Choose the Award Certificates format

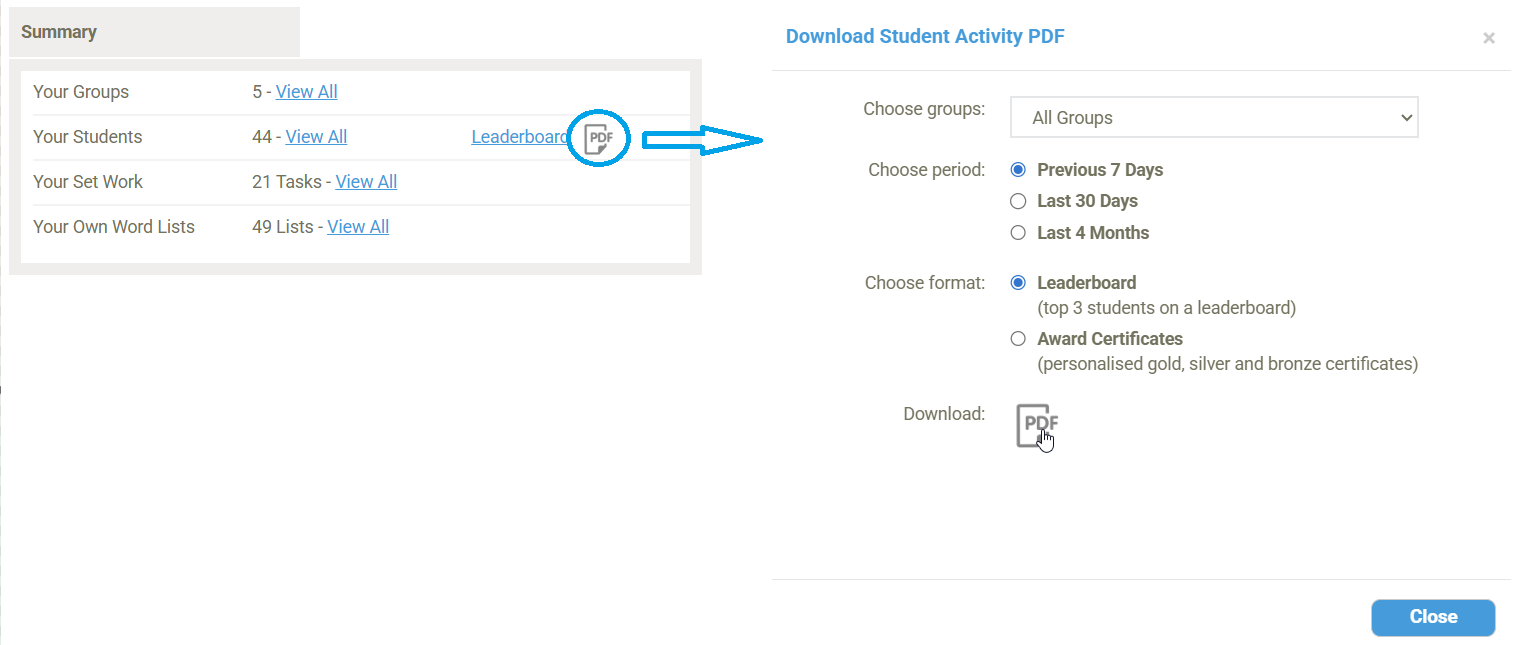pos(1018,339)
